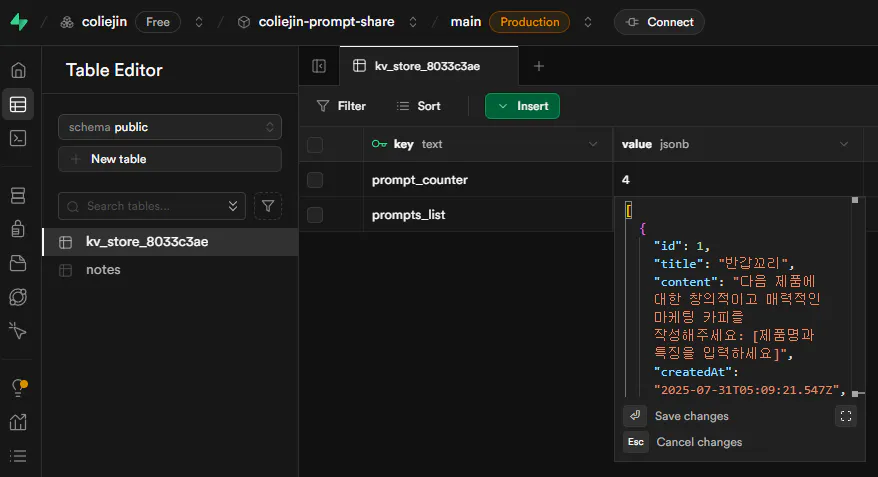Open the Advisors lightbulb icon
This screenshot has width=878, height=477.
click(x=18, y=388)
